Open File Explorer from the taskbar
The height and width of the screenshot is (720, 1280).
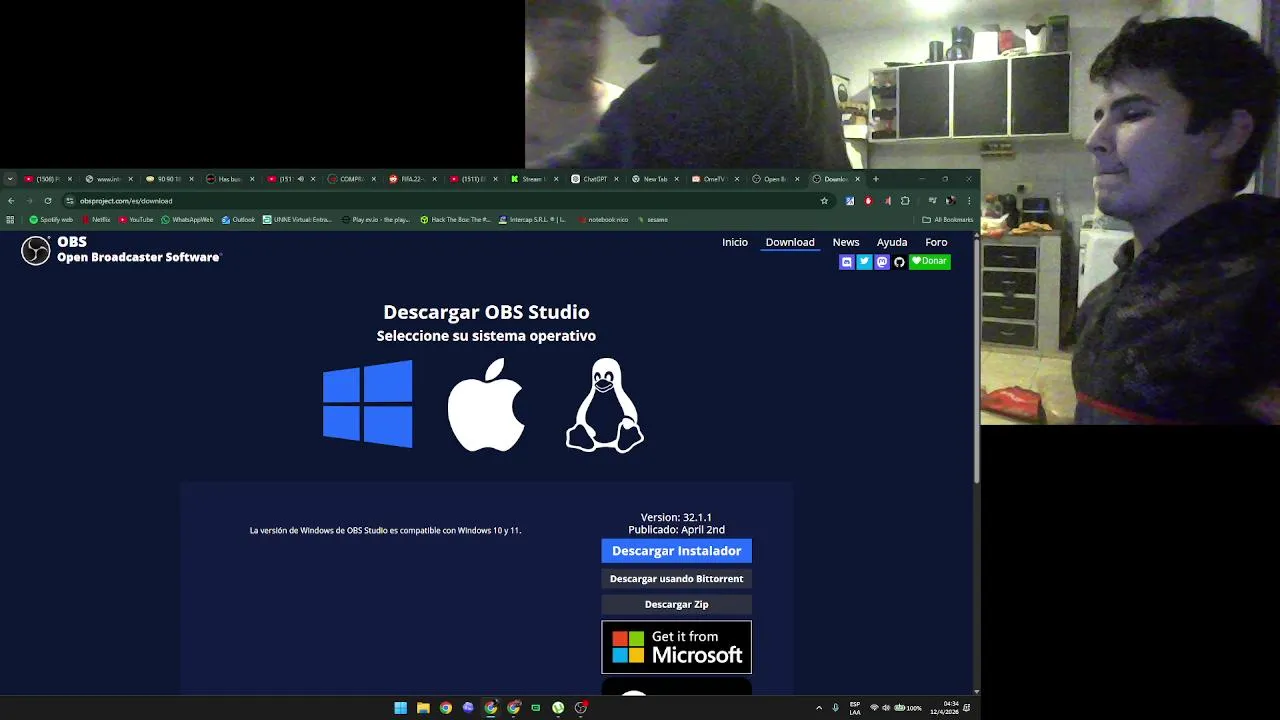pyautogui.click(x=423, y=708)
